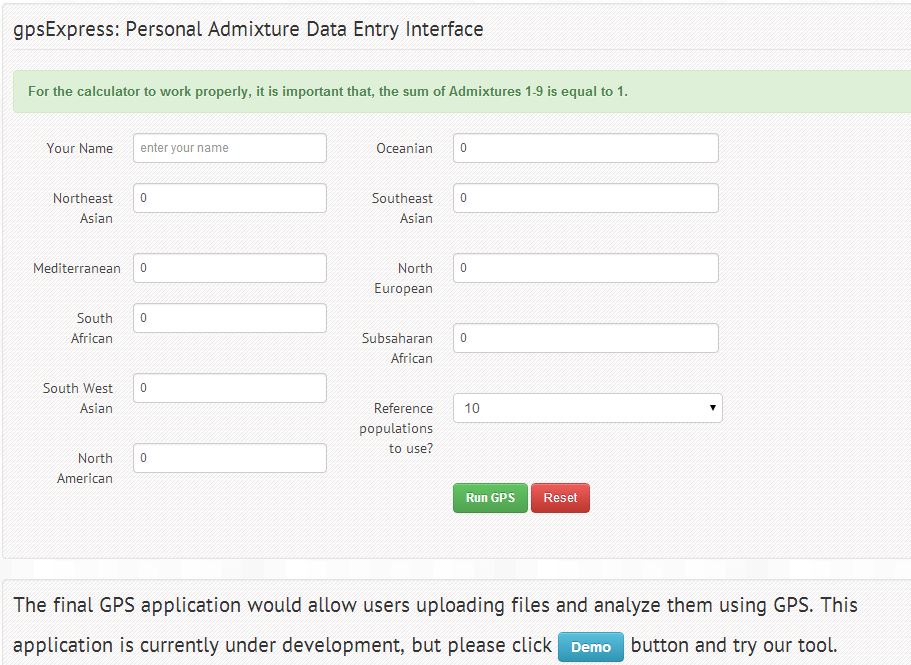This screenshot has width=911, height=665.
Task: Click the North American admixture input
Action: click(229, 458)
